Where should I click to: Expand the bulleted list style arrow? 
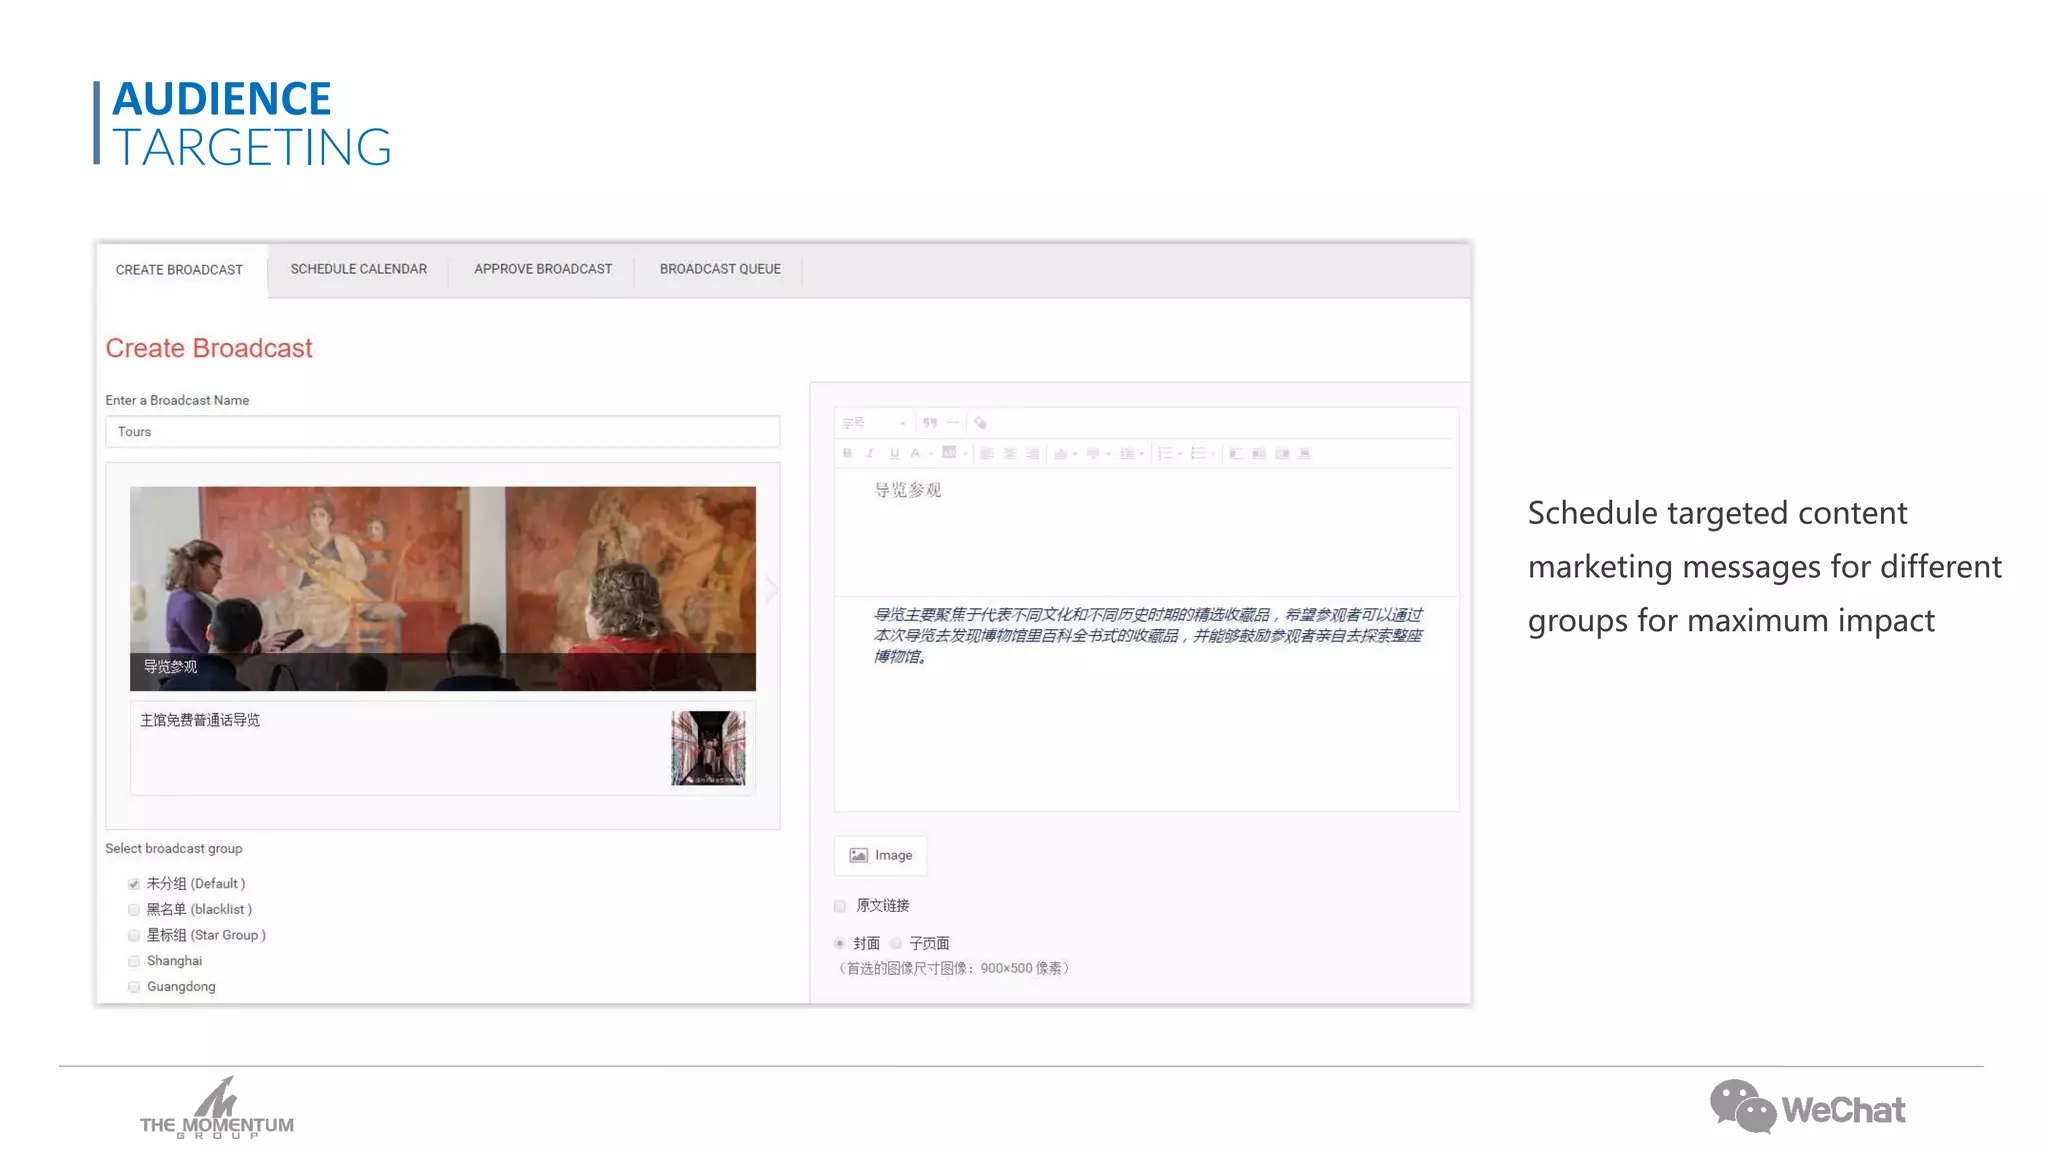click(x=1213, y=454)
